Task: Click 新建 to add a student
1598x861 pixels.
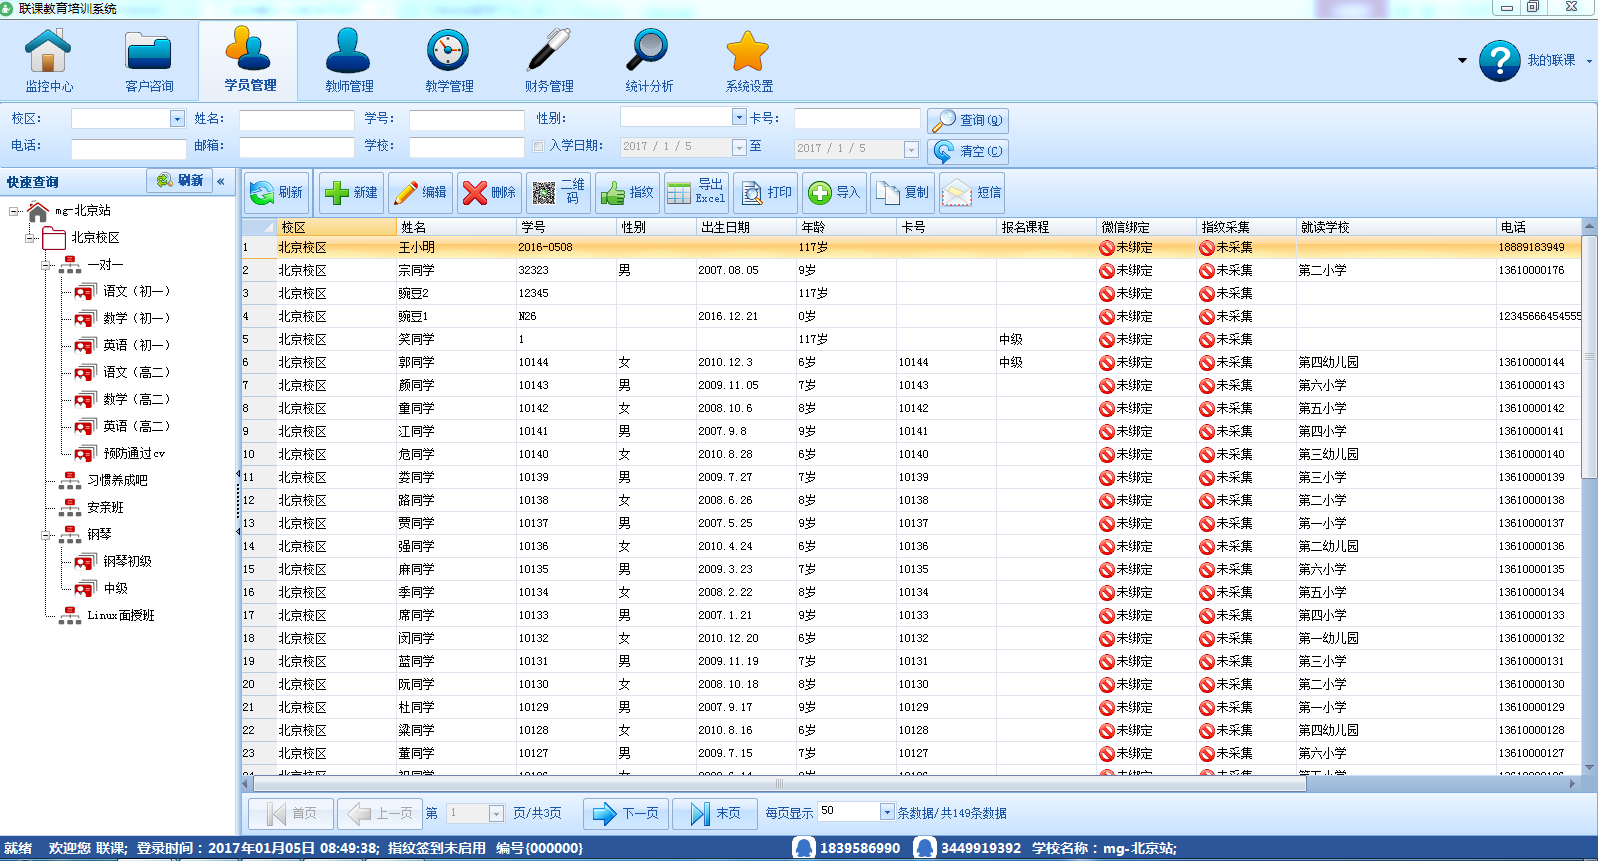Action: coord(352,192)
